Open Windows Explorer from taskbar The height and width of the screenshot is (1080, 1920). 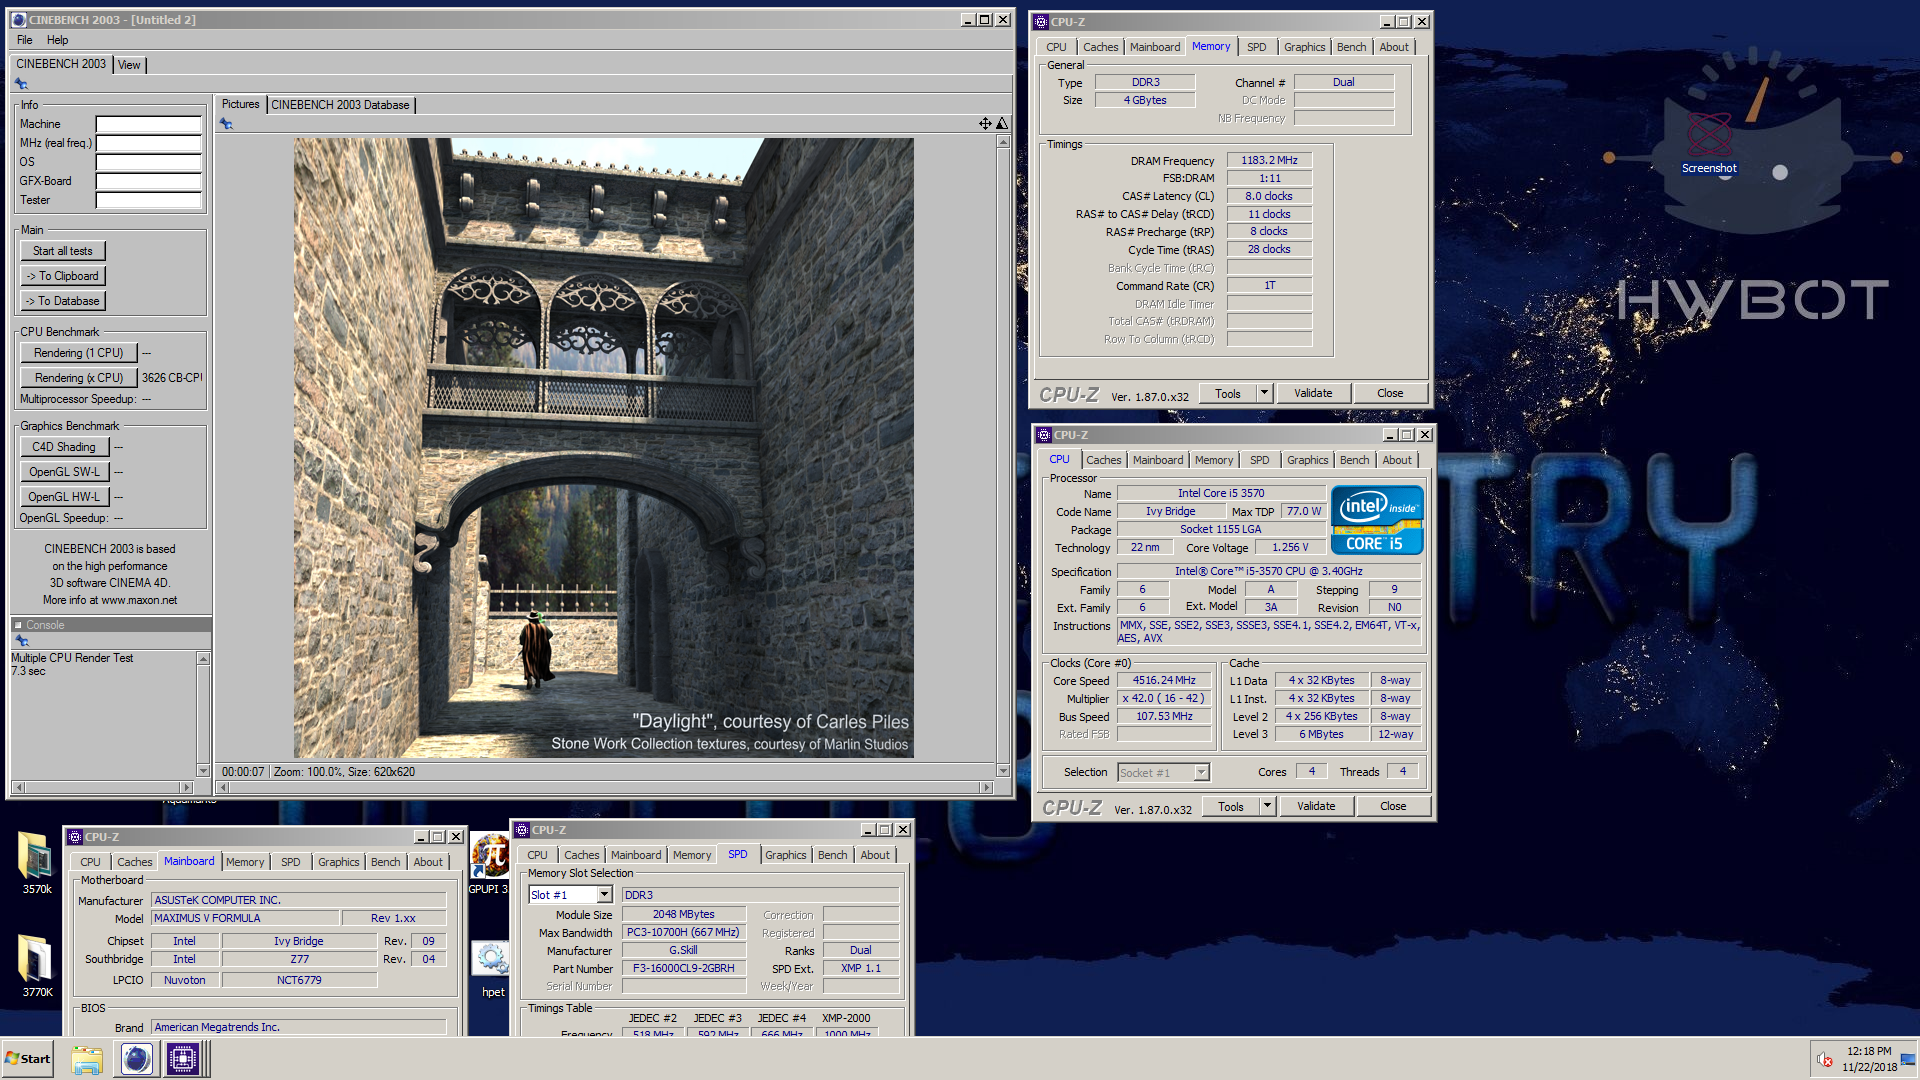[x=87, y=1059]
